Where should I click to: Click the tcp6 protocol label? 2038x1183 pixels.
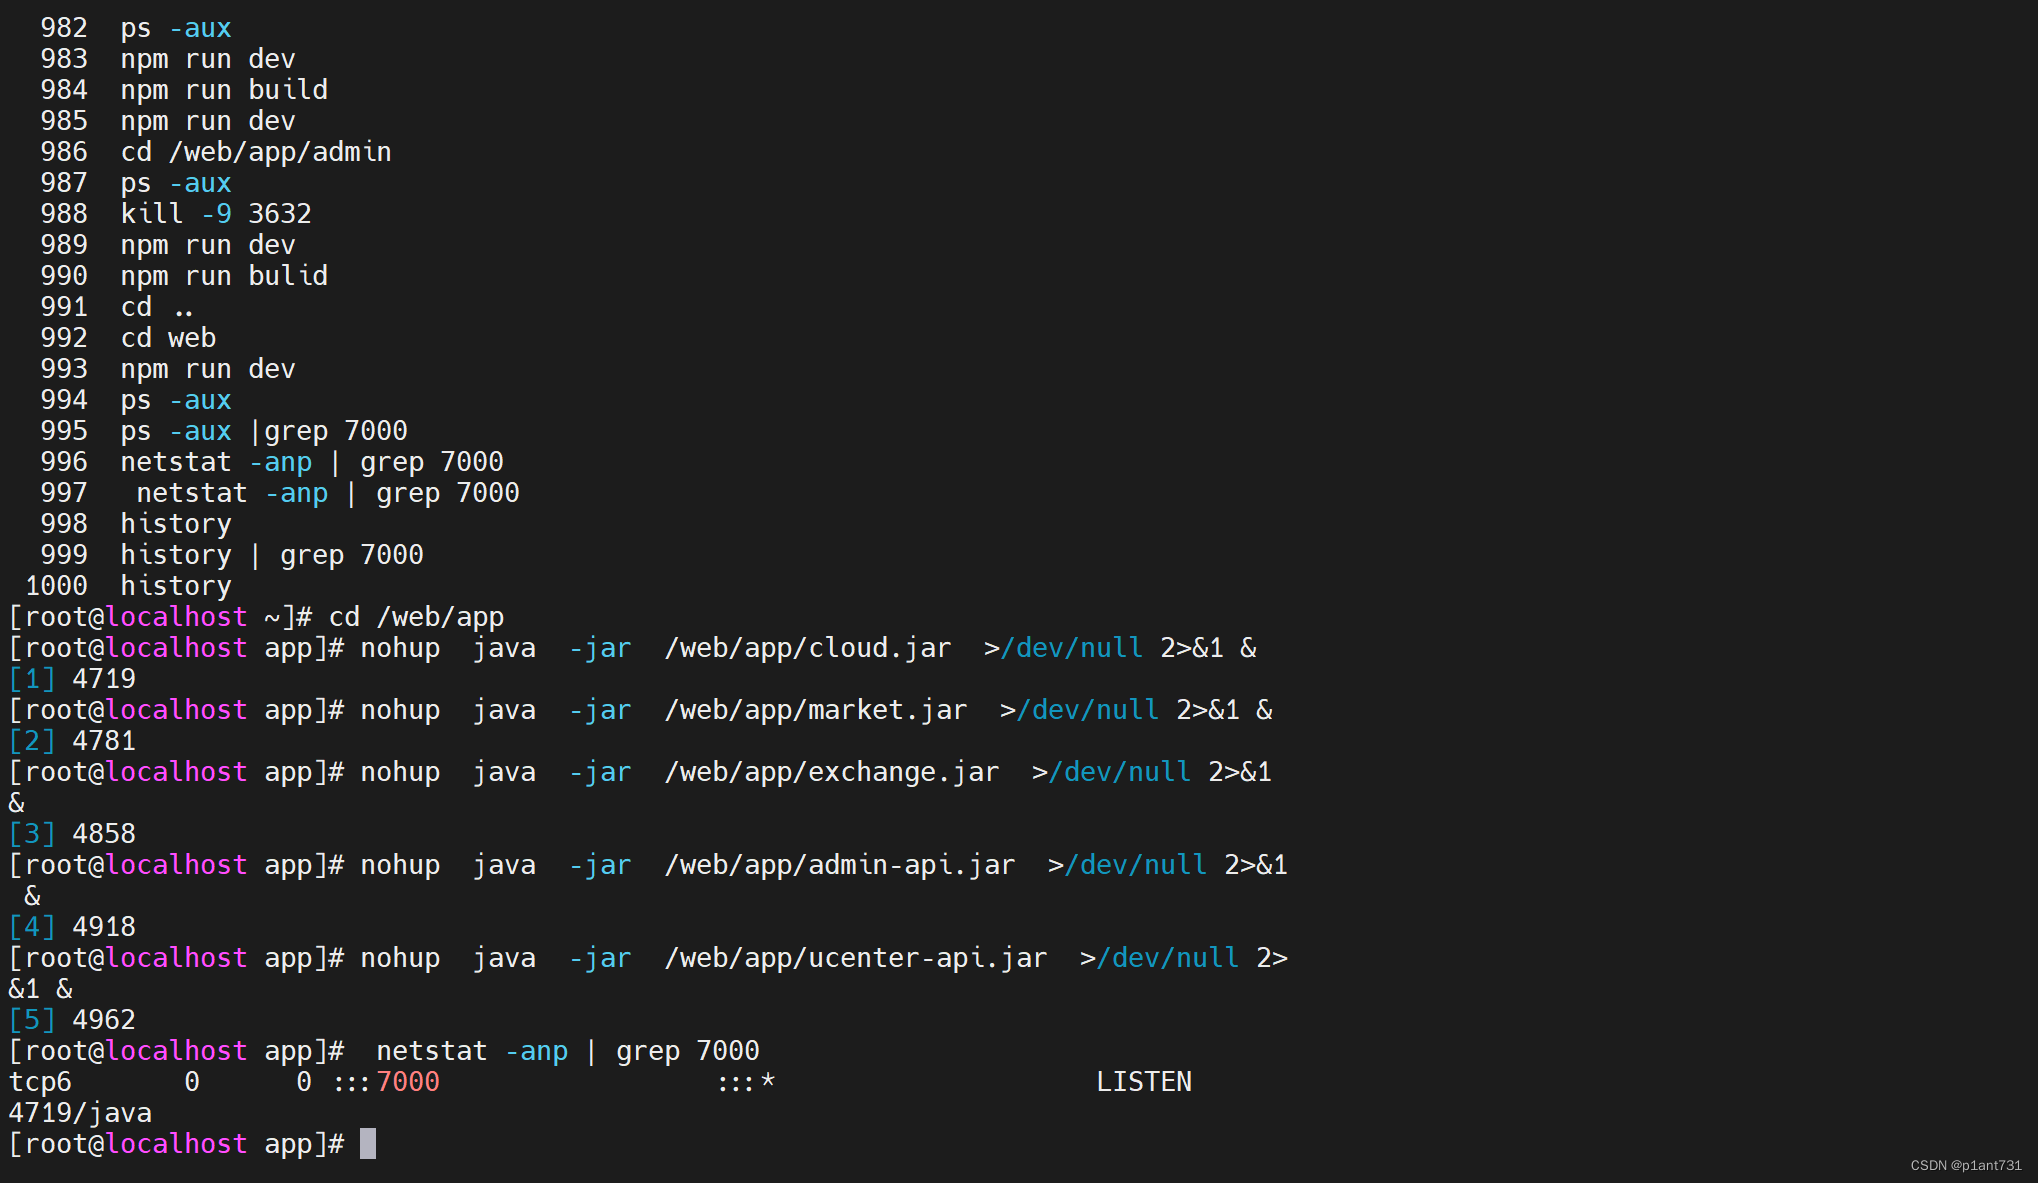[x=40, y=1082]
